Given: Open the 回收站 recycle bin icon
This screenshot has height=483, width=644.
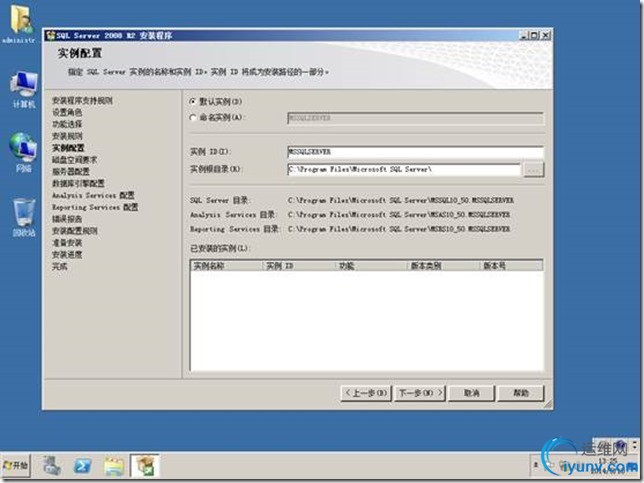Looking at the screenshot, I should pyautogui.click(x=23, y=218).
